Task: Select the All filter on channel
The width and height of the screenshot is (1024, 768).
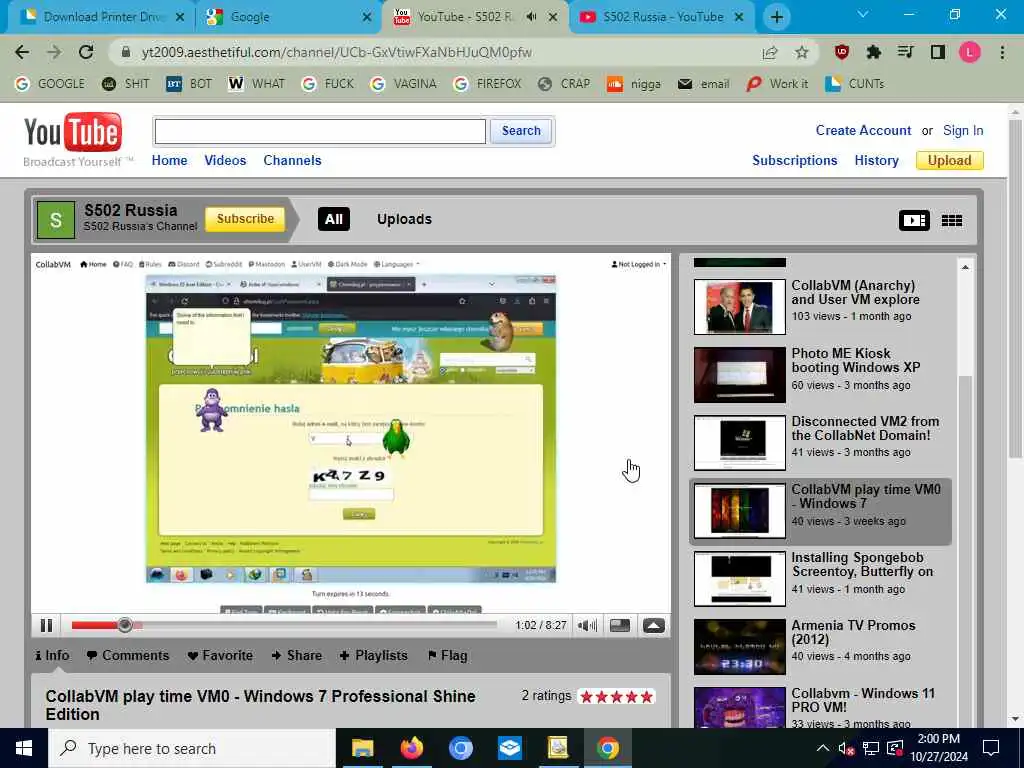Action: [334, 219]
